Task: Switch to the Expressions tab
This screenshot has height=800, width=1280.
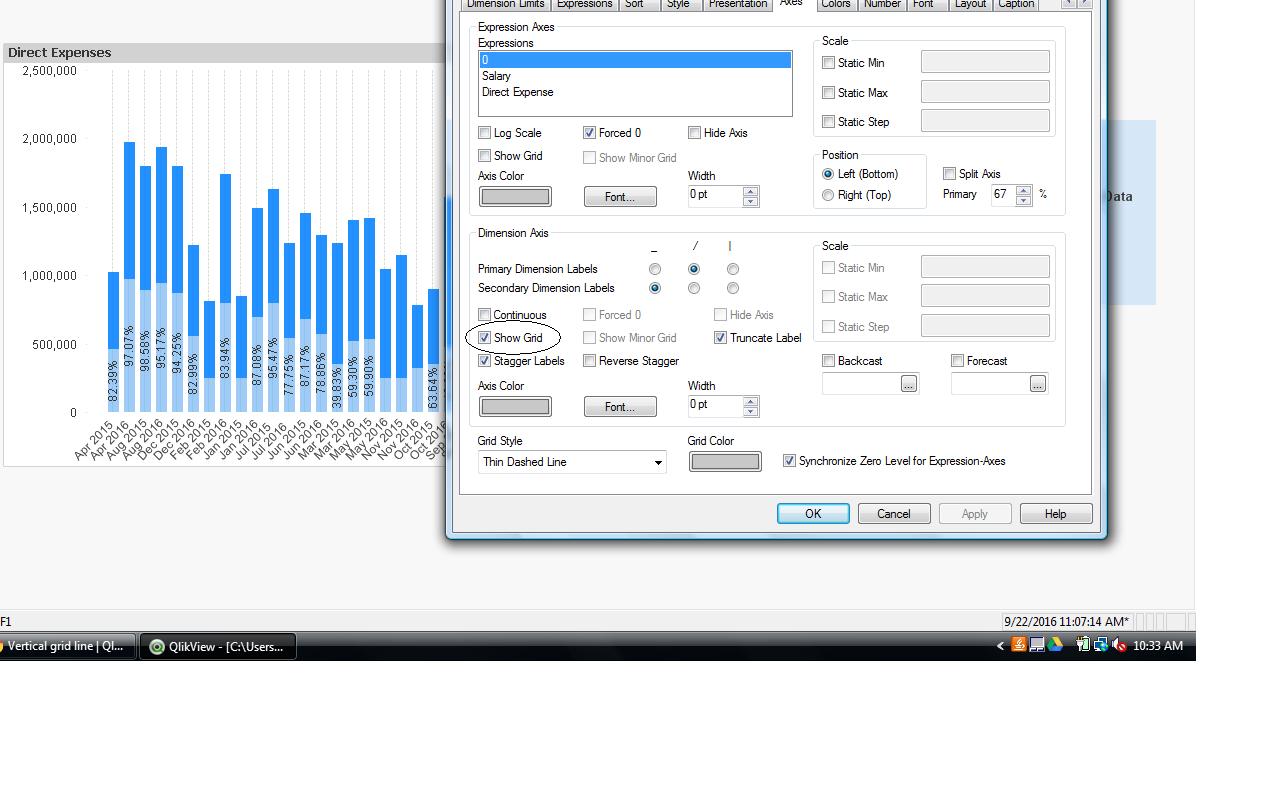Action: pyautogui.click(x=584, y=4)
